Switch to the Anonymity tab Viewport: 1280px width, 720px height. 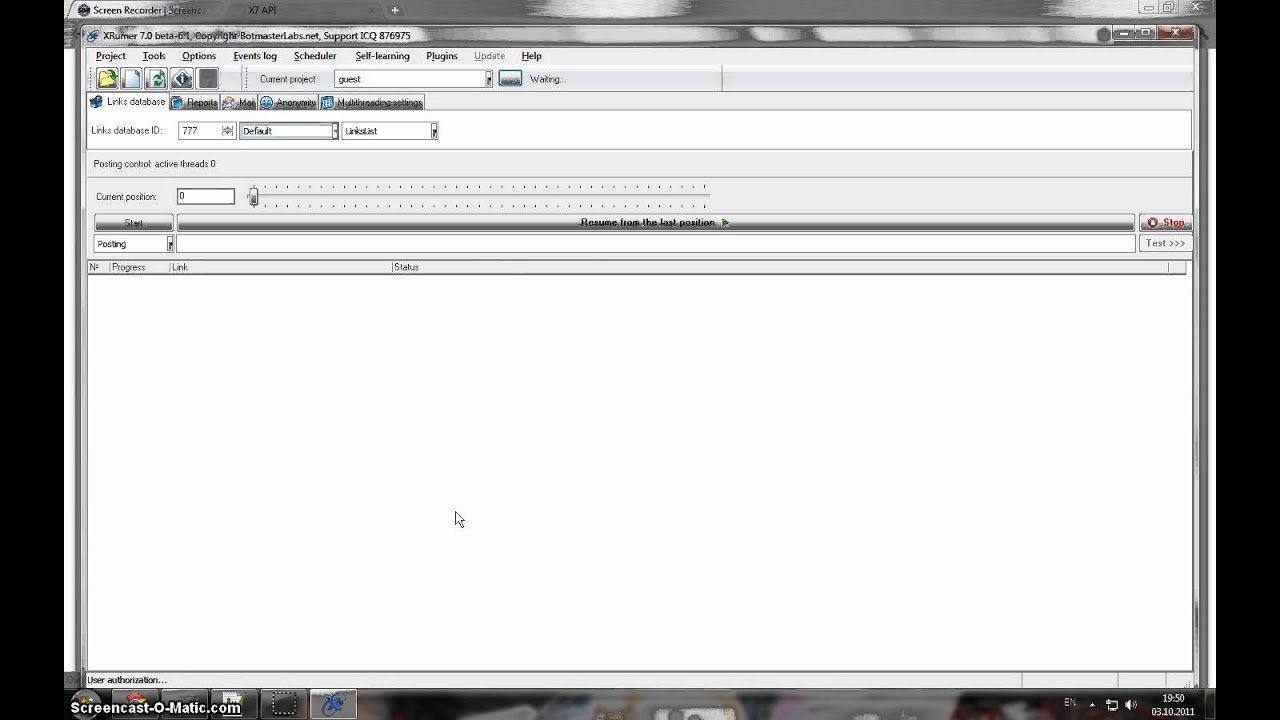coord(289,103)
